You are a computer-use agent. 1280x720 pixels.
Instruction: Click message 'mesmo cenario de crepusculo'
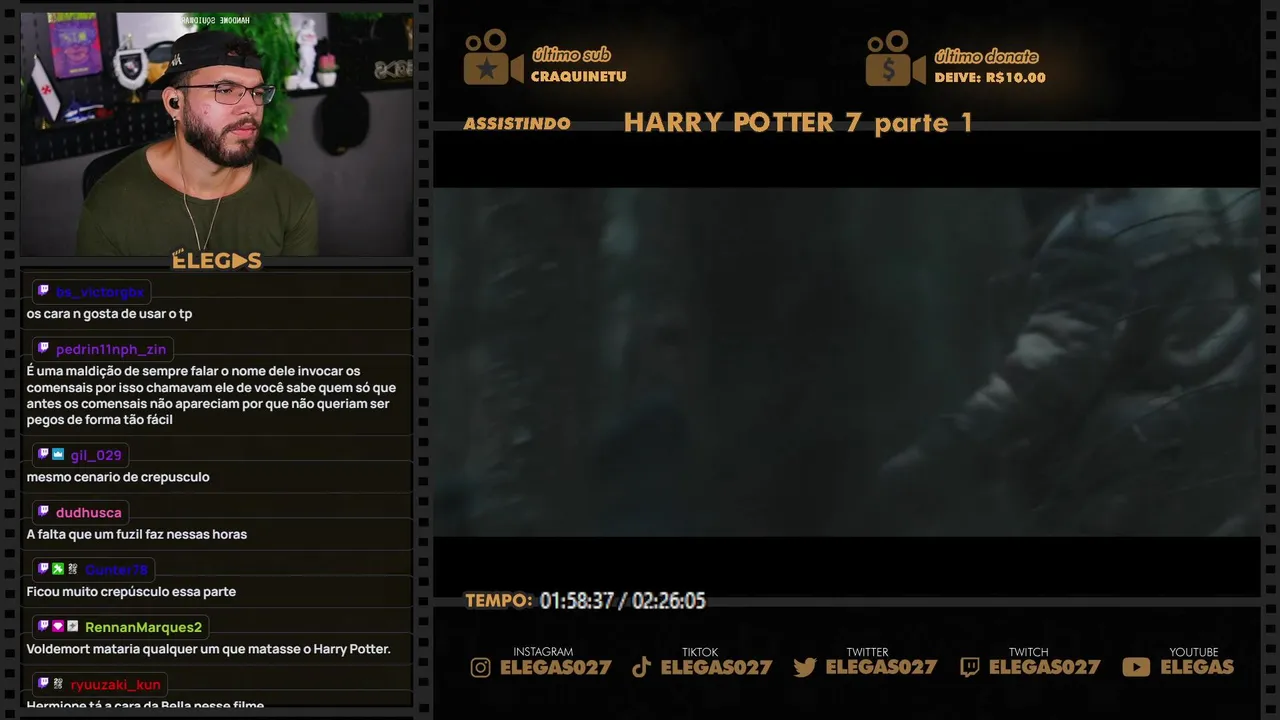(x=118, y=477)
